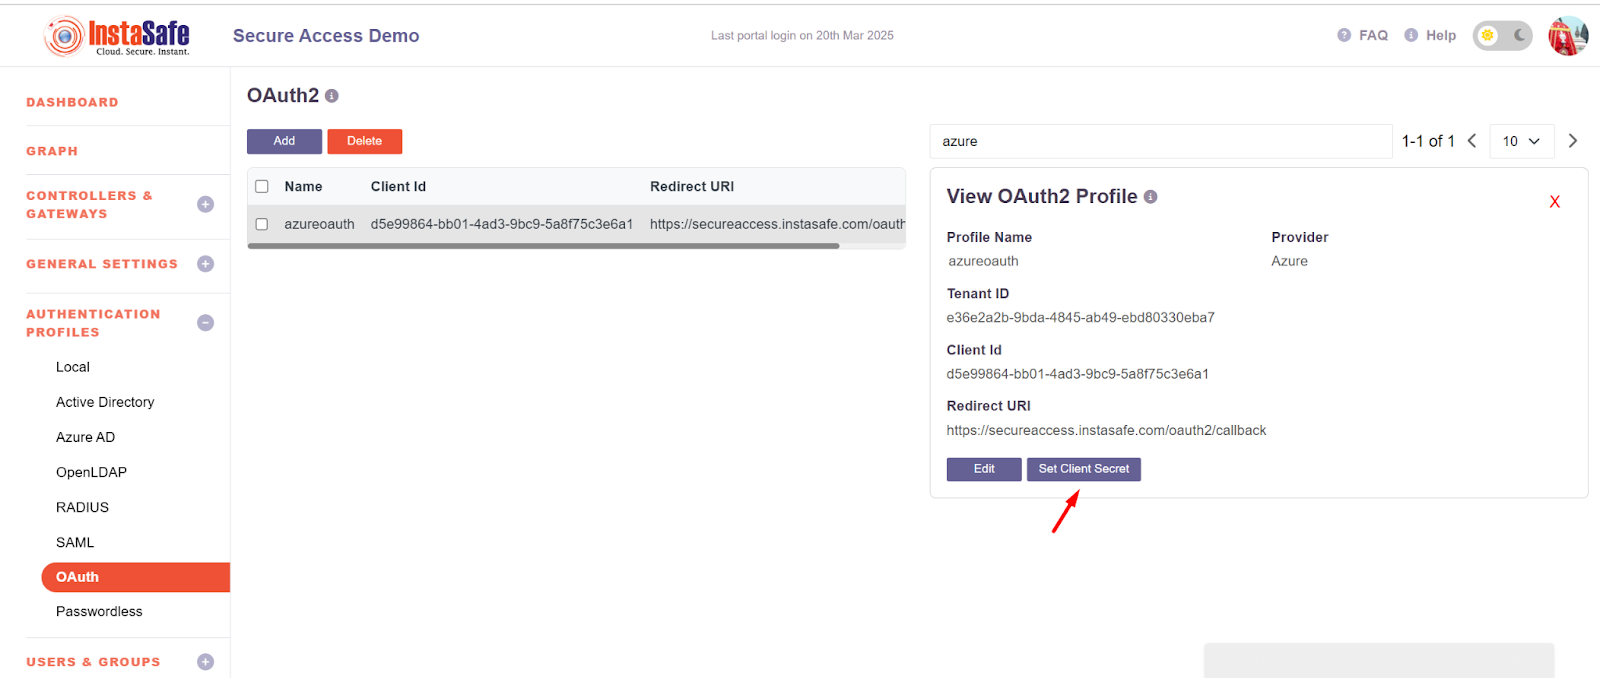Click the Redirect URI value in profile panel
The height and width of the screenshot is (678, 1600).
point(1106,430)
